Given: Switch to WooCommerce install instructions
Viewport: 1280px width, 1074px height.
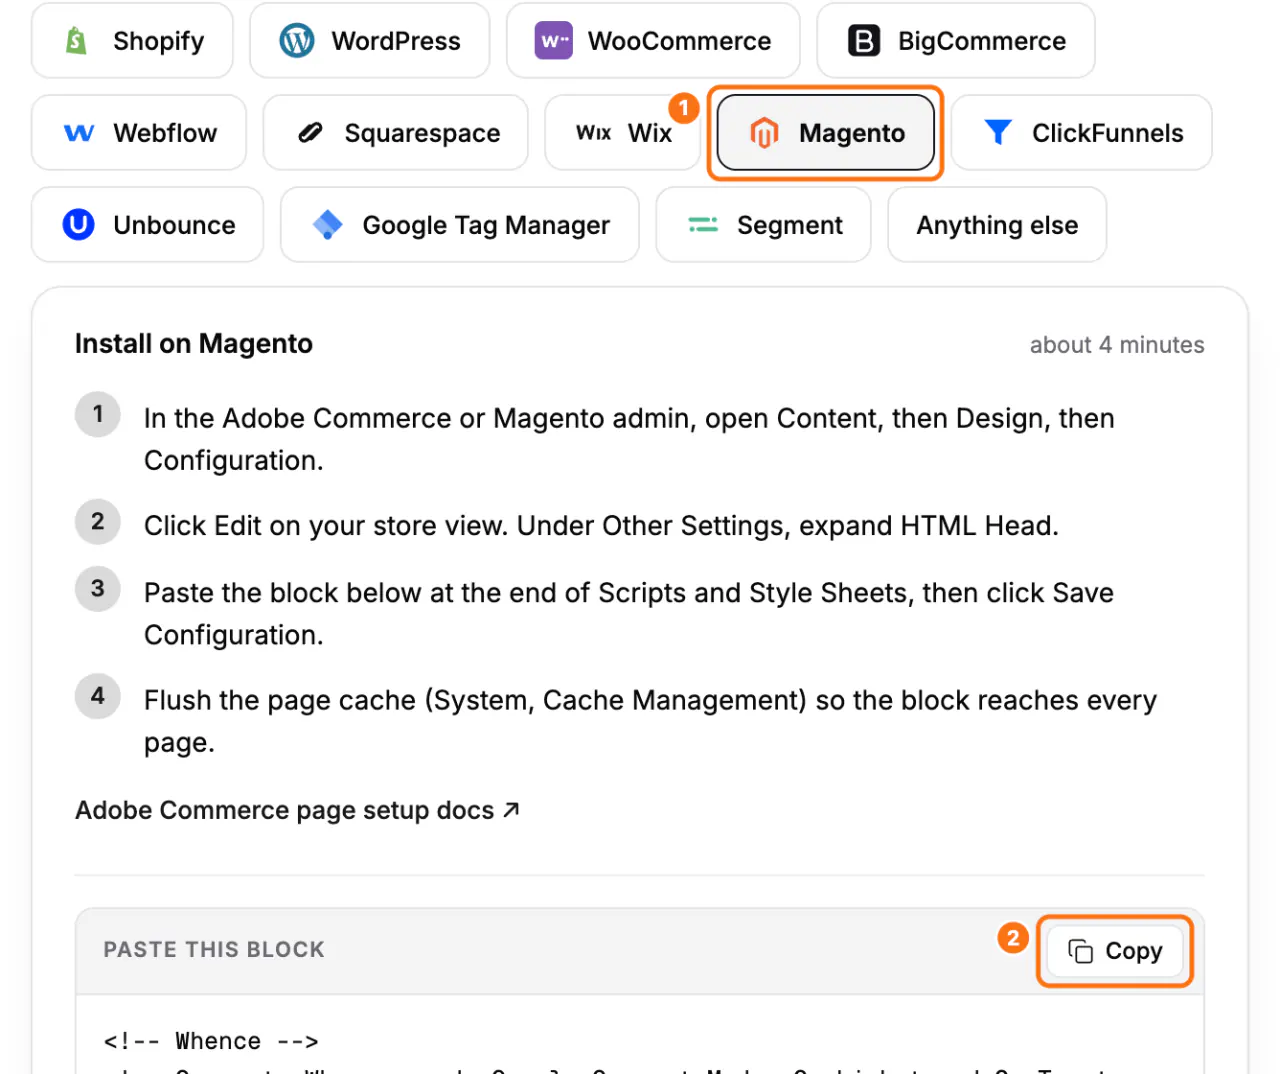Looking at the screenshot, I should (x=653, y=41).
